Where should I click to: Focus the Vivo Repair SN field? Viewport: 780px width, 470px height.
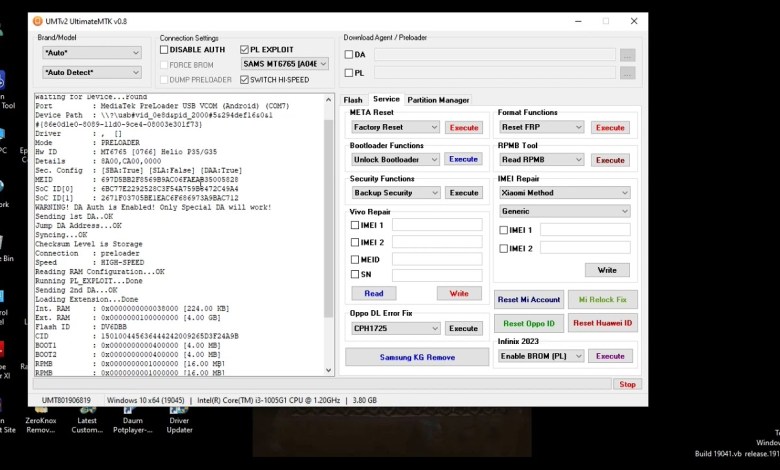(x=437, y=275)
